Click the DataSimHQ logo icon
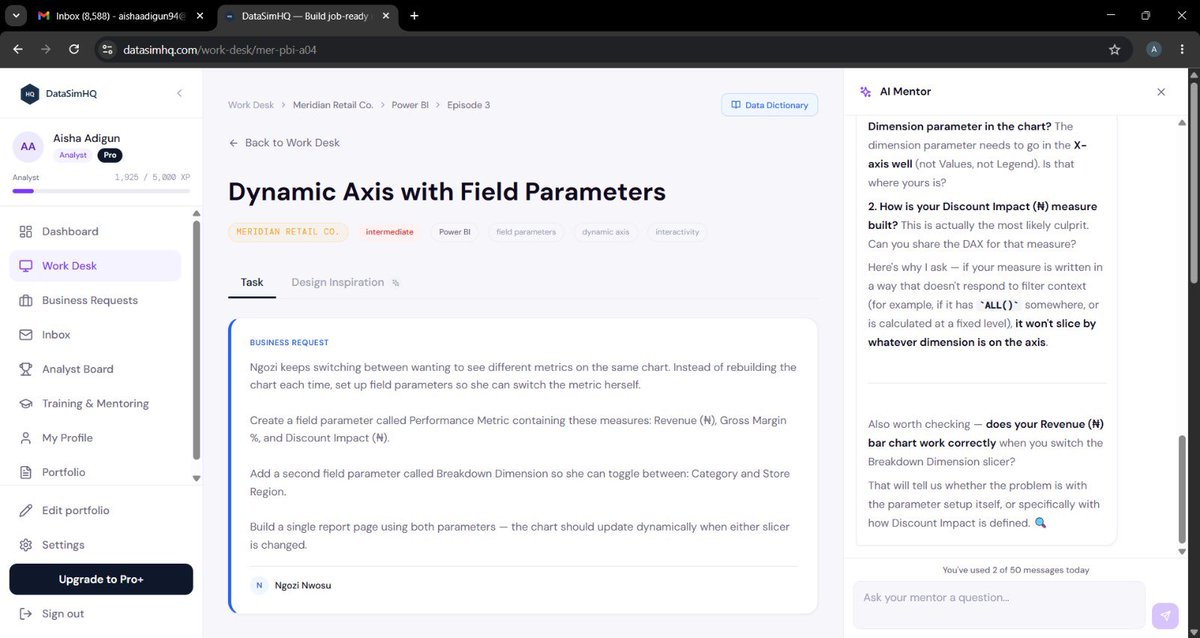 point(29,93)
